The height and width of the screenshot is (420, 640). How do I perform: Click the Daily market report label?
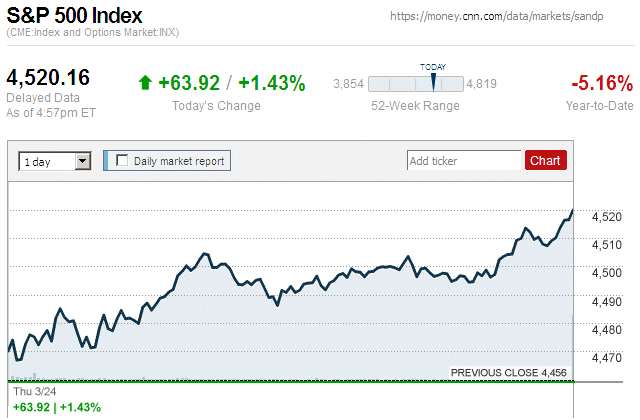click(179, 160)
